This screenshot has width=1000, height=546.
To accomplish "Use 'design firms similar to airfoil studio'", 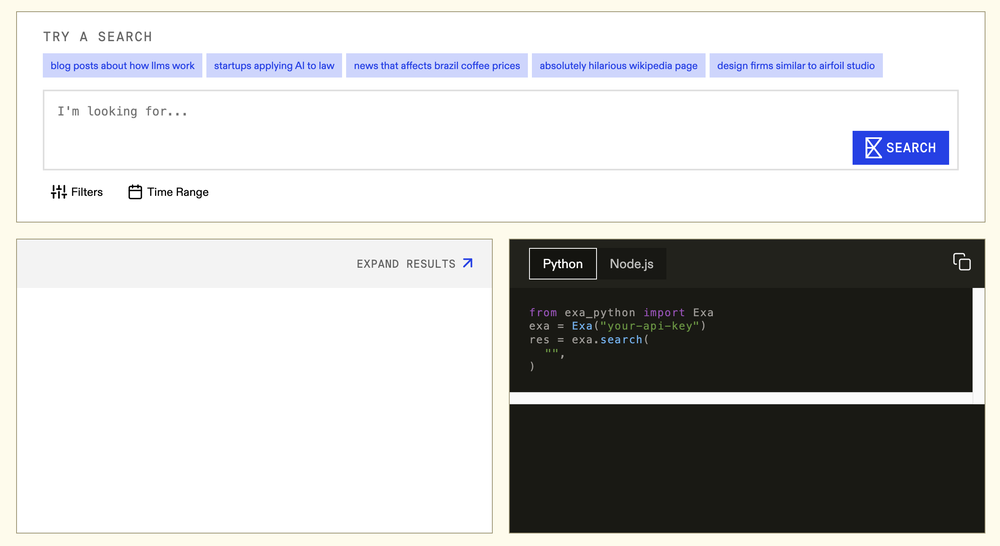I will pos(796,66).
